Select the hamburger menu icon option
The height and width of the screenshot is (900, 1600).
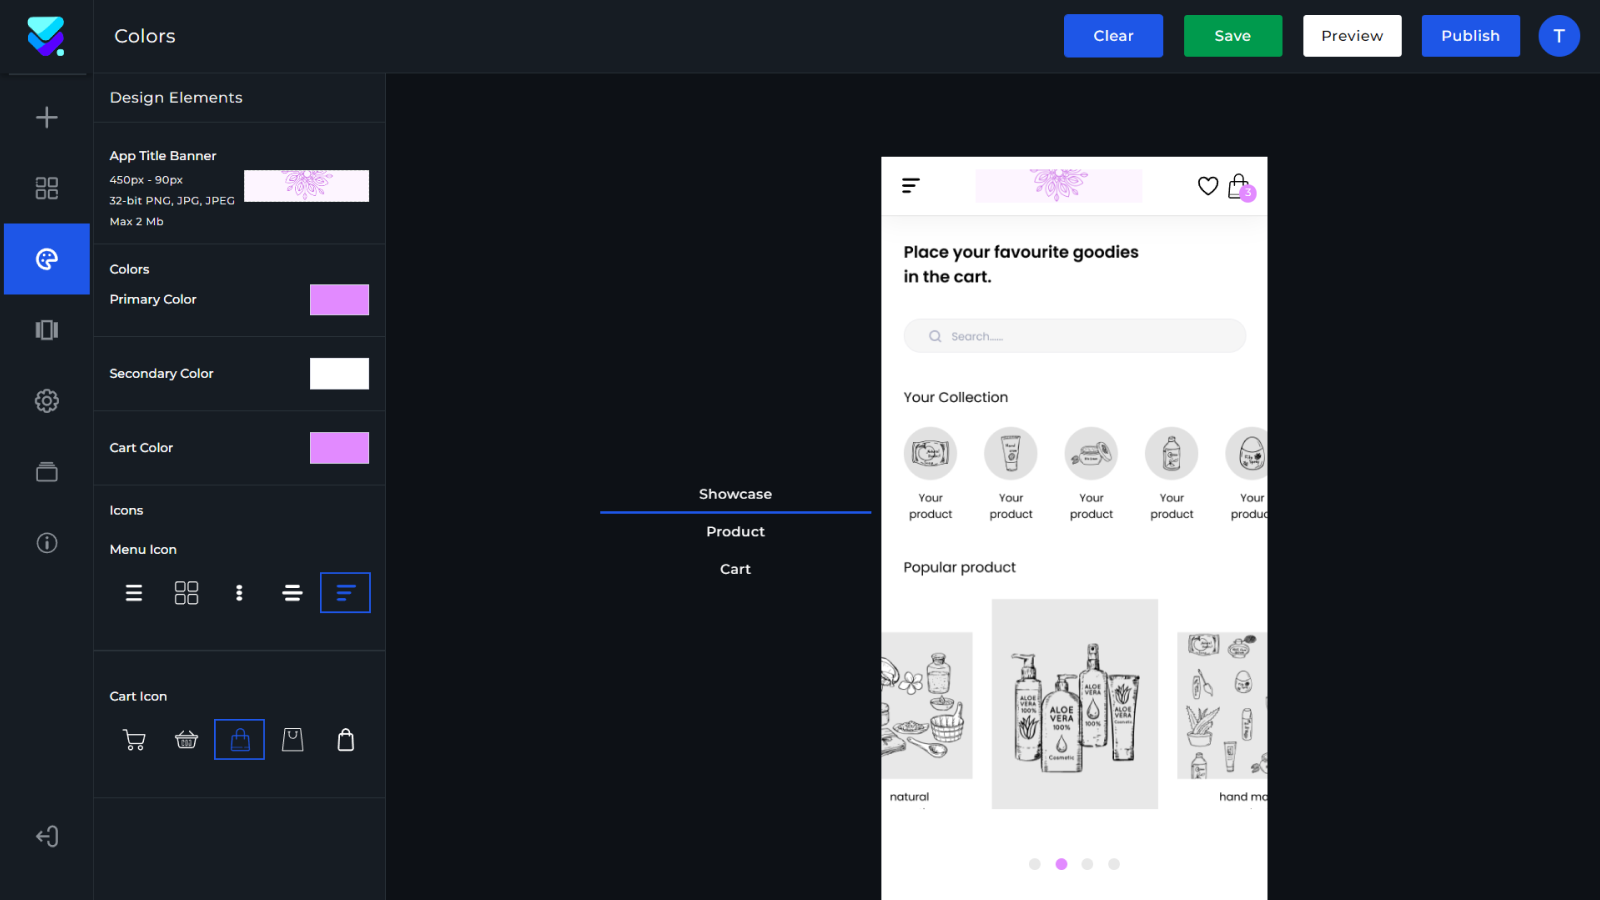[133, 592]
